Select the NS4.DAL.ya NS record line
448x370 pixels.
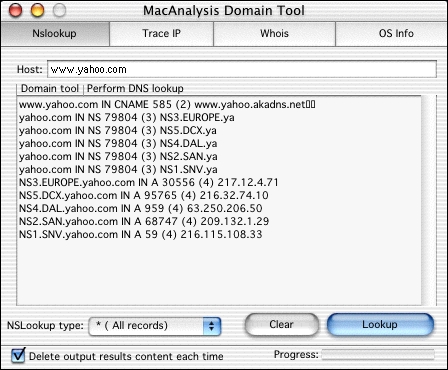pyautogui.click(x=118, y=144)
